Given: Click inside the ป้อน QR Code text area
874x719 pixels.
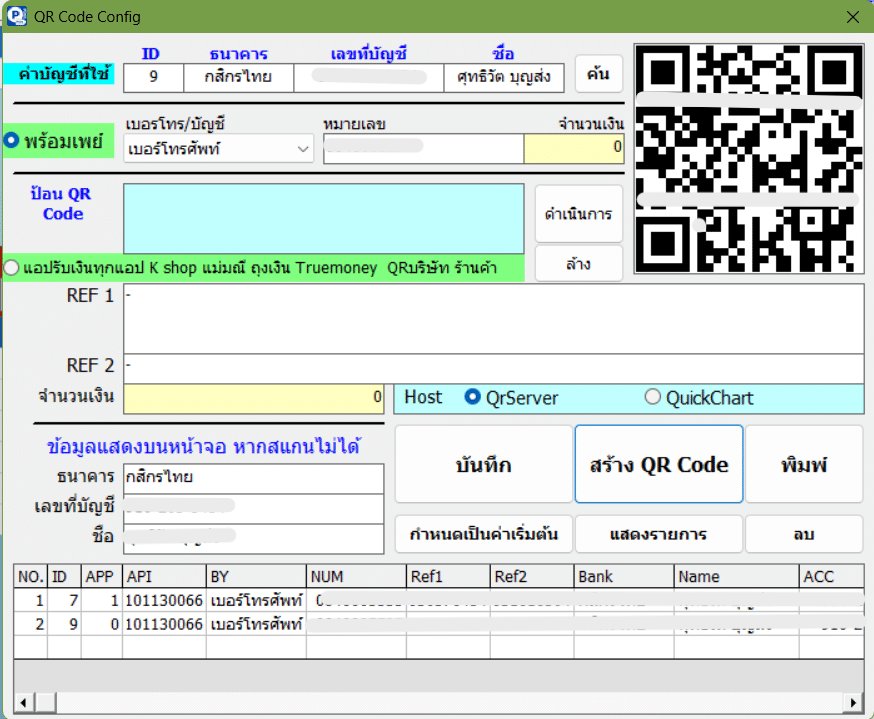Looking at the screenshot, I should tap(323, 218).
